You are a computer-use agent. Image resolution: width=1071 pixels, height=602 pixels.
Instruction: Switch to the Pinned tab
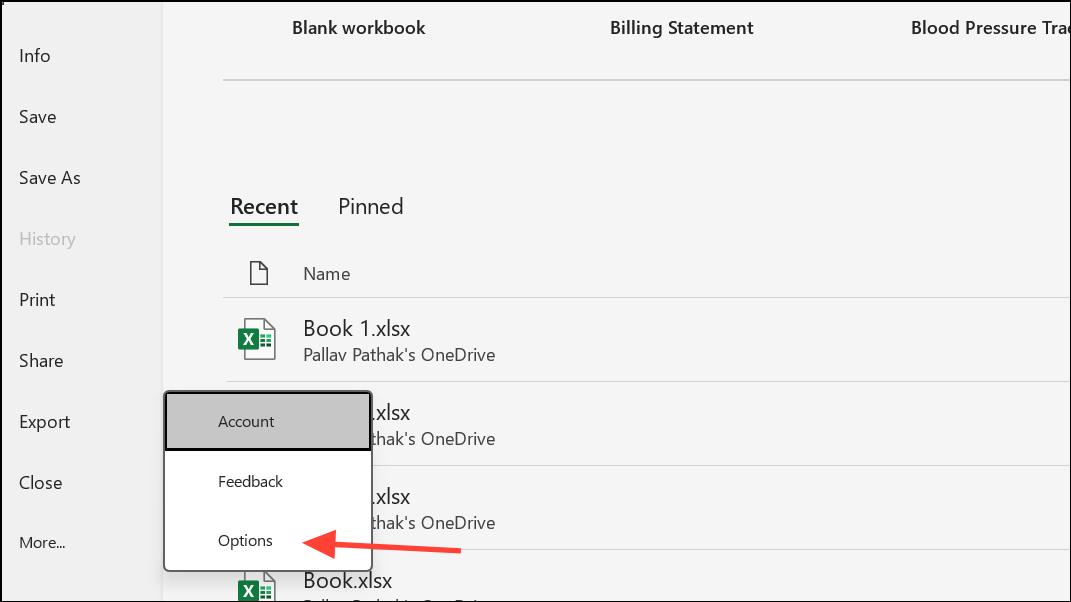[x=370, y=206]
